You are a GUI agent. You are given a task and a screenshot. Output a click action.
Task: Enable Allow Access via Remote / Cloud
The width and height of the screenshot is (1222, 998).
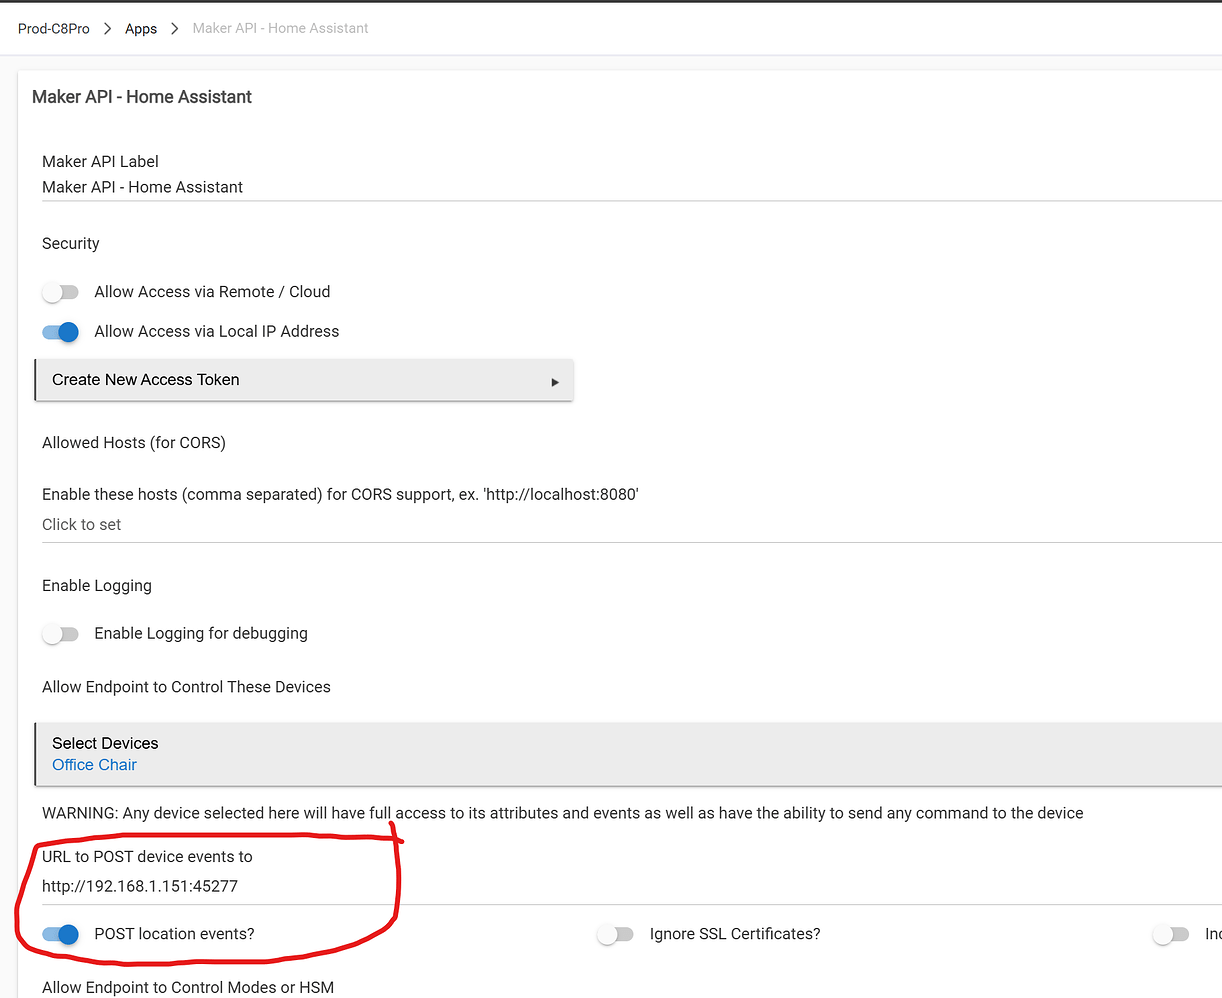[x=60, y=292]
